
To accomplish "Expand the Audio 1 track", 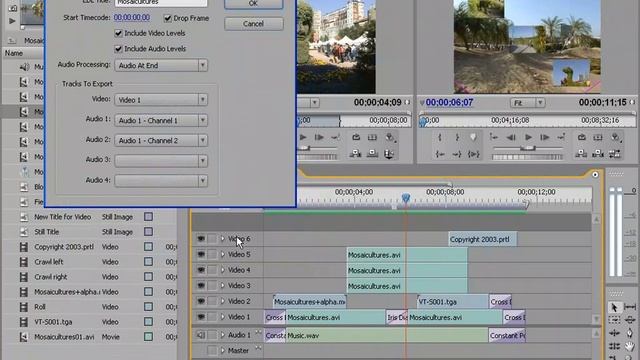I will [x=222, y=335].
